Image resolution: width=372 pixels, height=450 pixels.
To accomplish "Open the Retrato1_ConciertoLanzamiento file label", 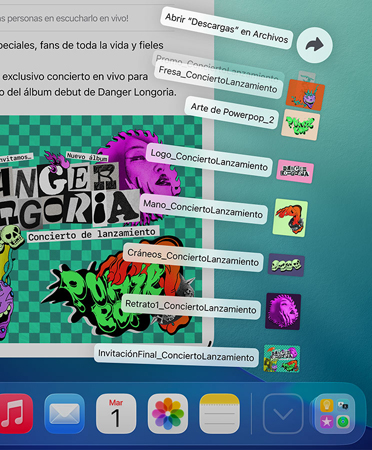I will 191,307.
